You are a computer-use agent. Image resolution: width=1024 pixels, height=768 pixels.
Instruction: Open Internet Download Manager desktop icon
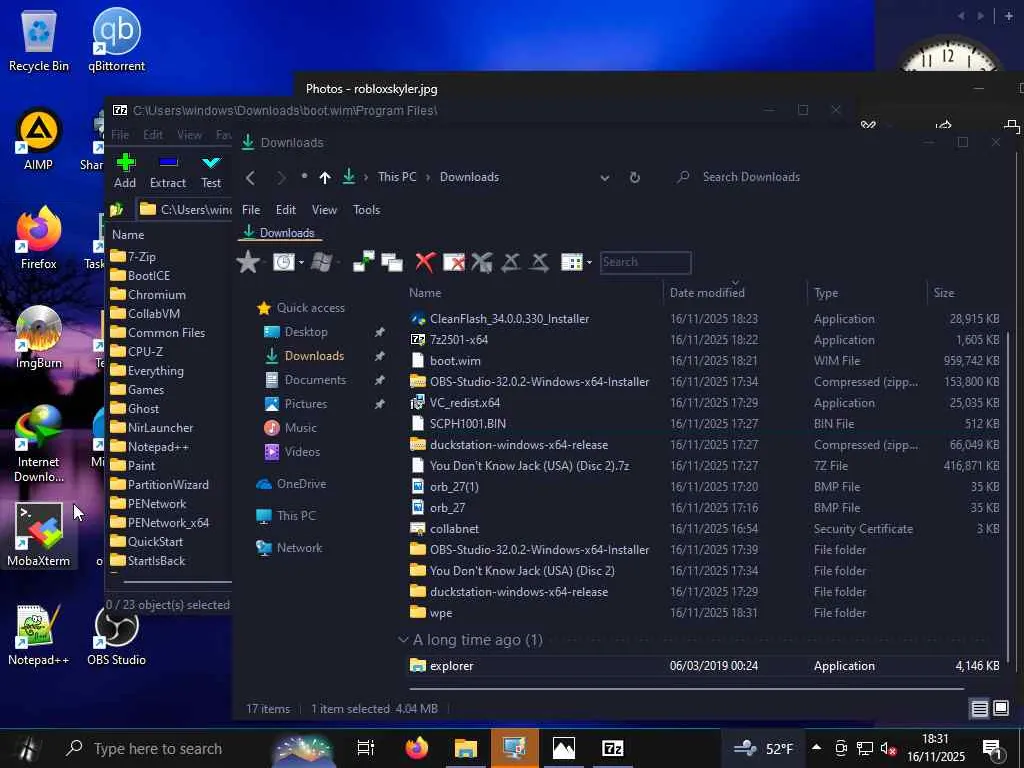pos(39,444)
